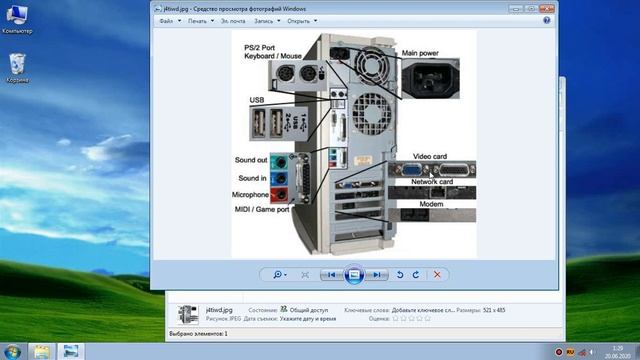Expand the Открыть dropdown
This screenshot has height=360, width=640.
coord(302,21)
